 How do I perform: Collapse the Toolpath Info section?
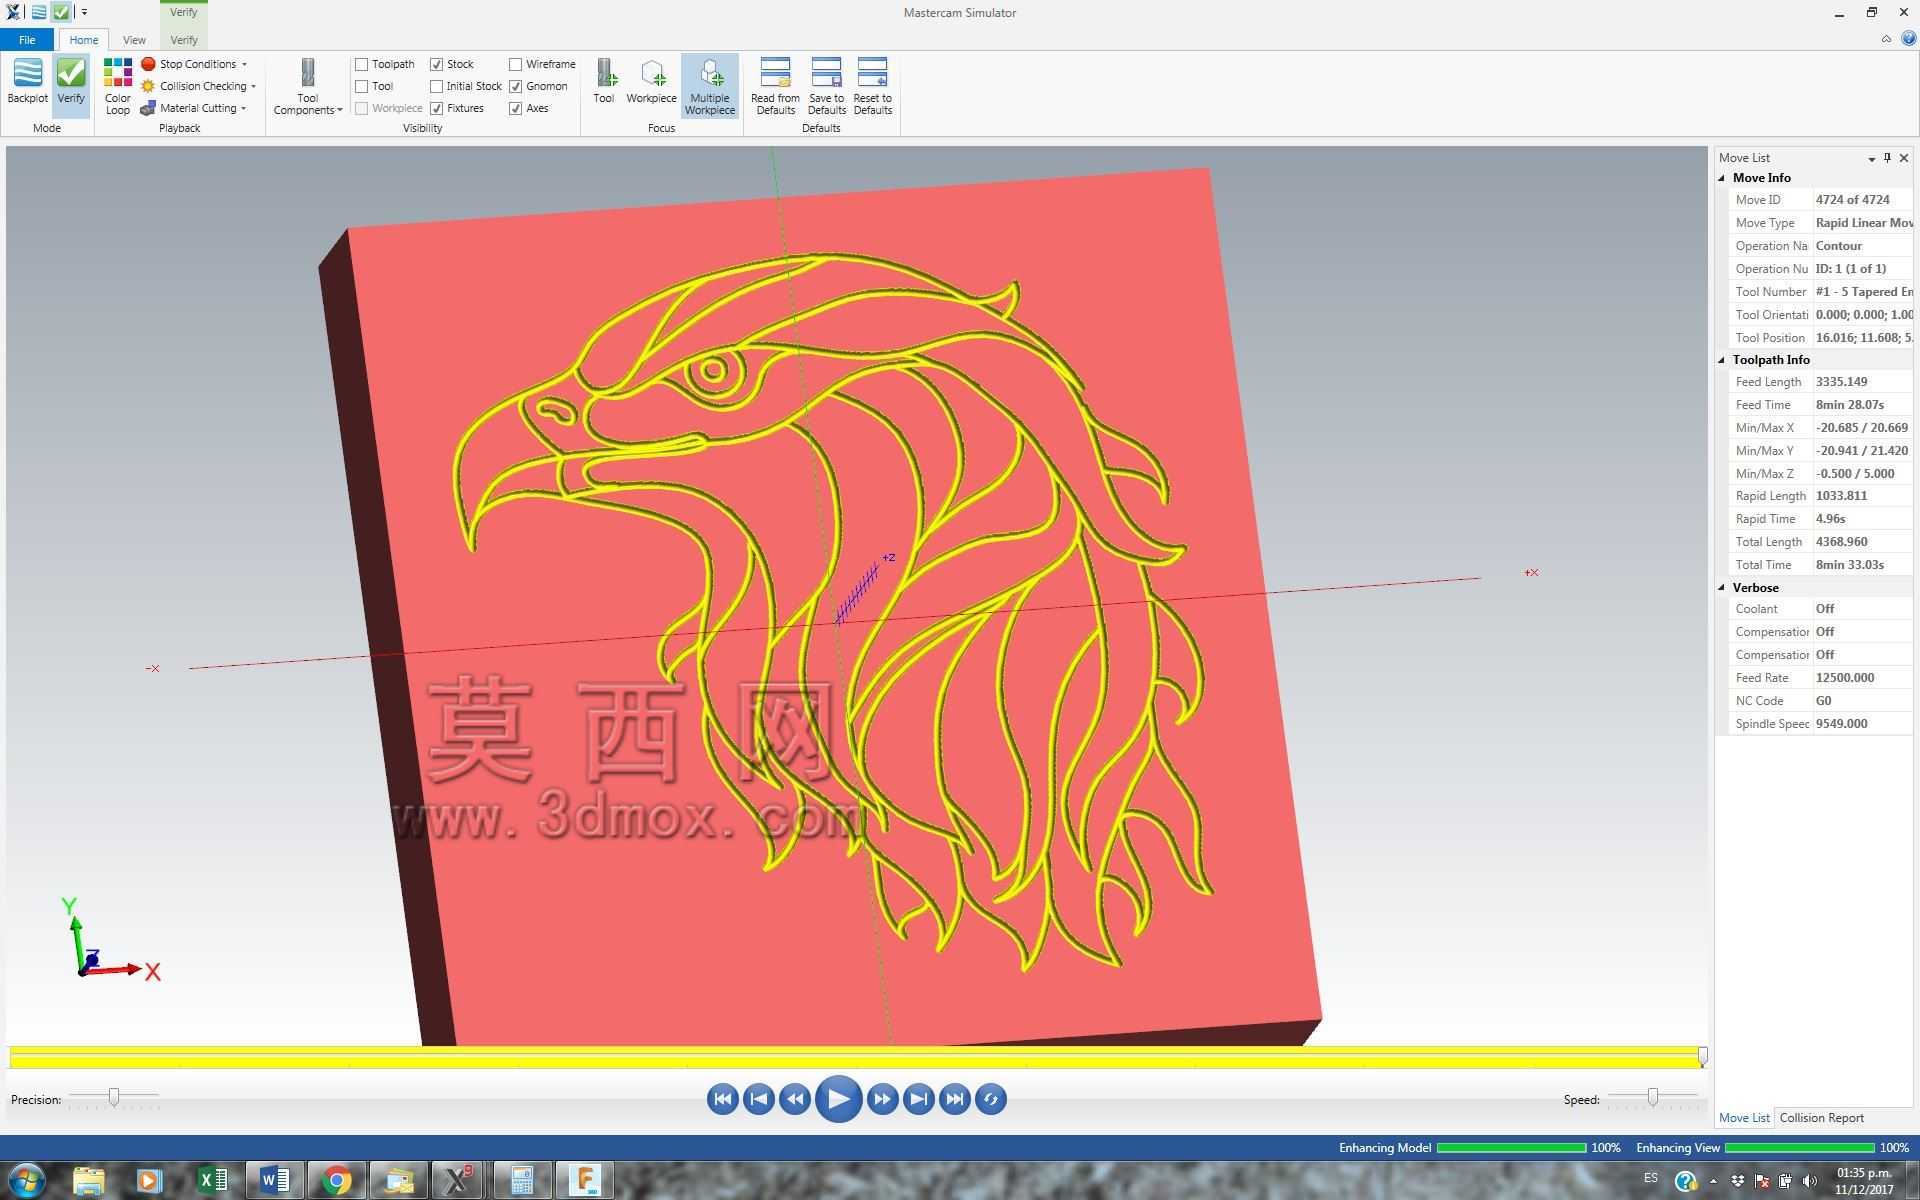point(1722,360)
